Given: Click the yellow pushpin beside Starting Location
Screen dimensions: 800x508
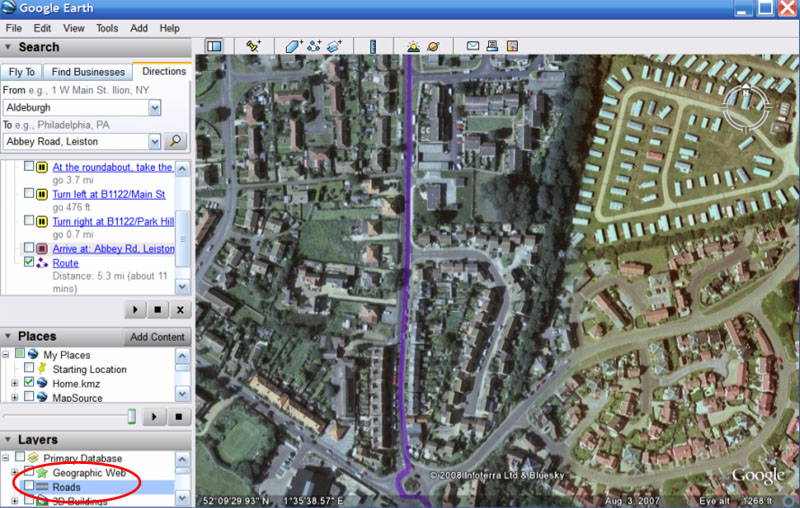Looking at the screenshot, I should tap(42, 368).
